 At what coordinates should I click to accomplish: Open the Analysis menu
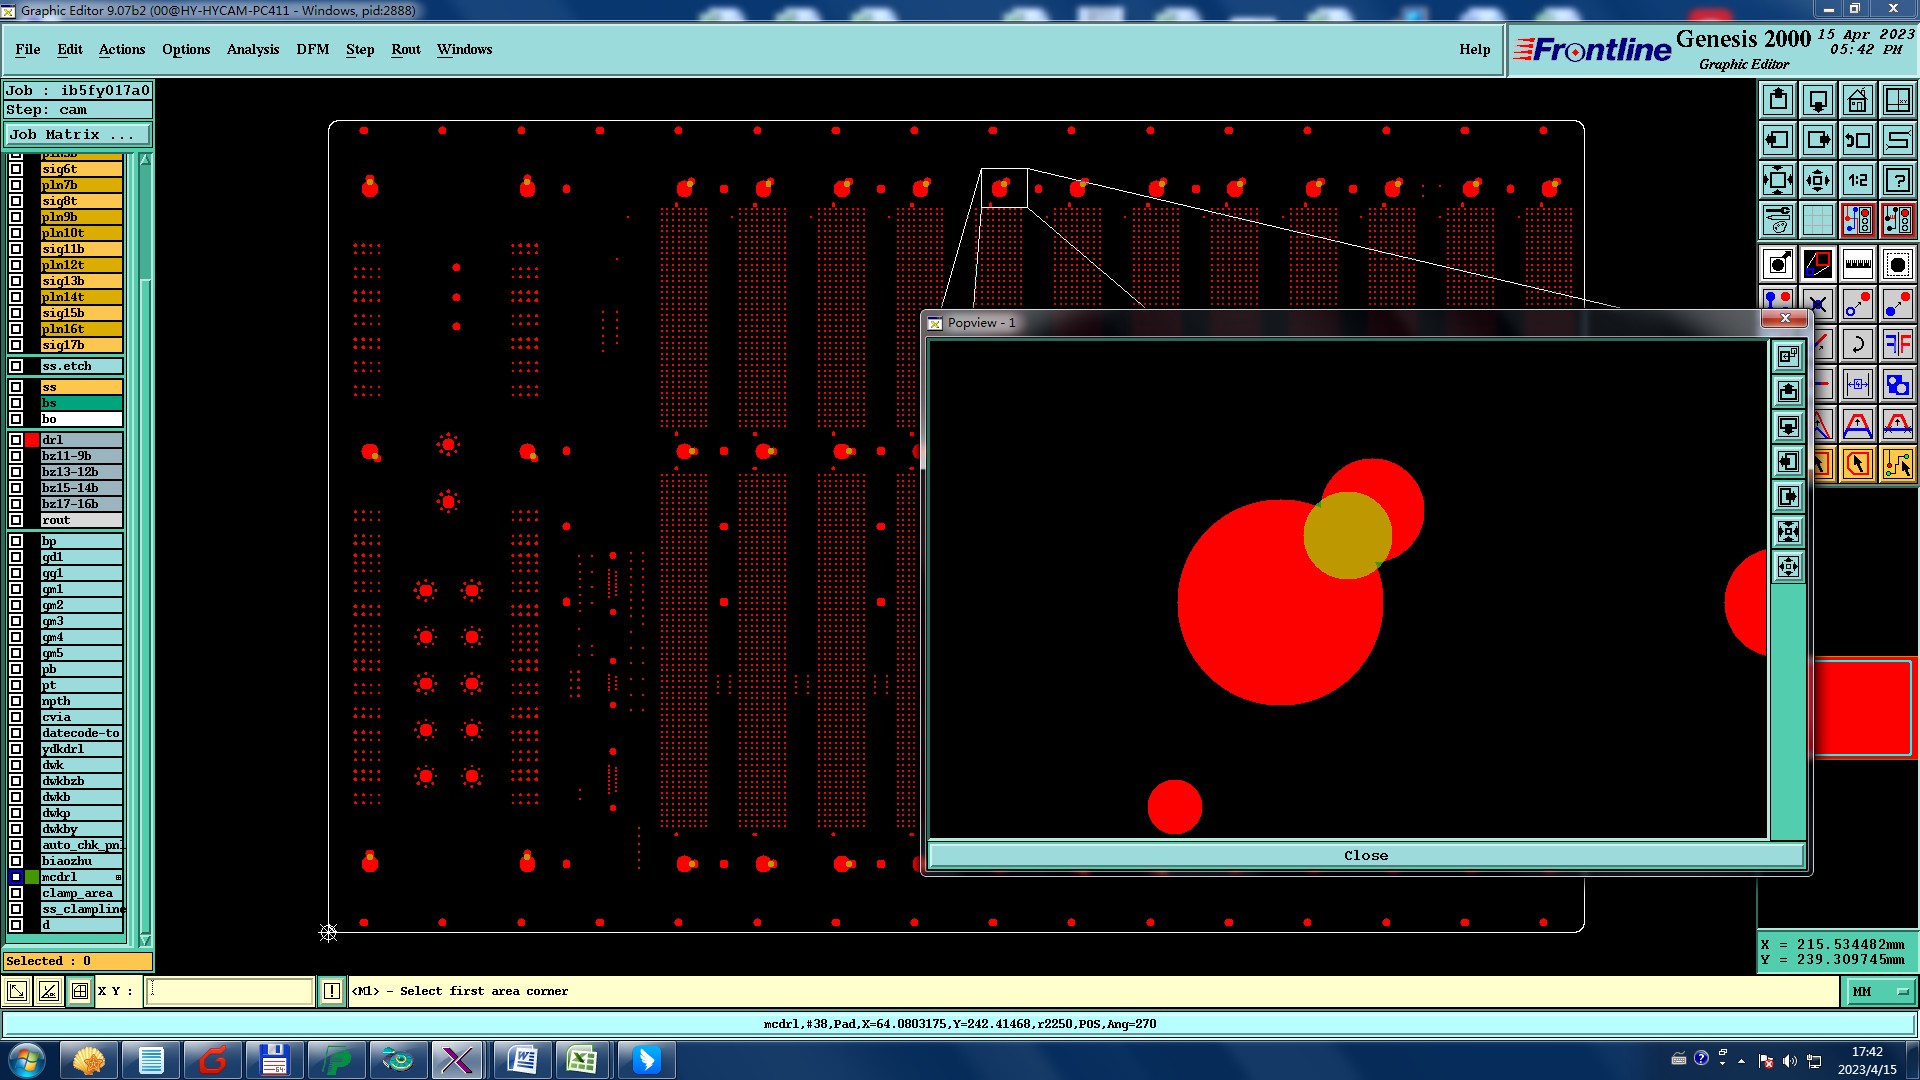click(x=252, y=49)
